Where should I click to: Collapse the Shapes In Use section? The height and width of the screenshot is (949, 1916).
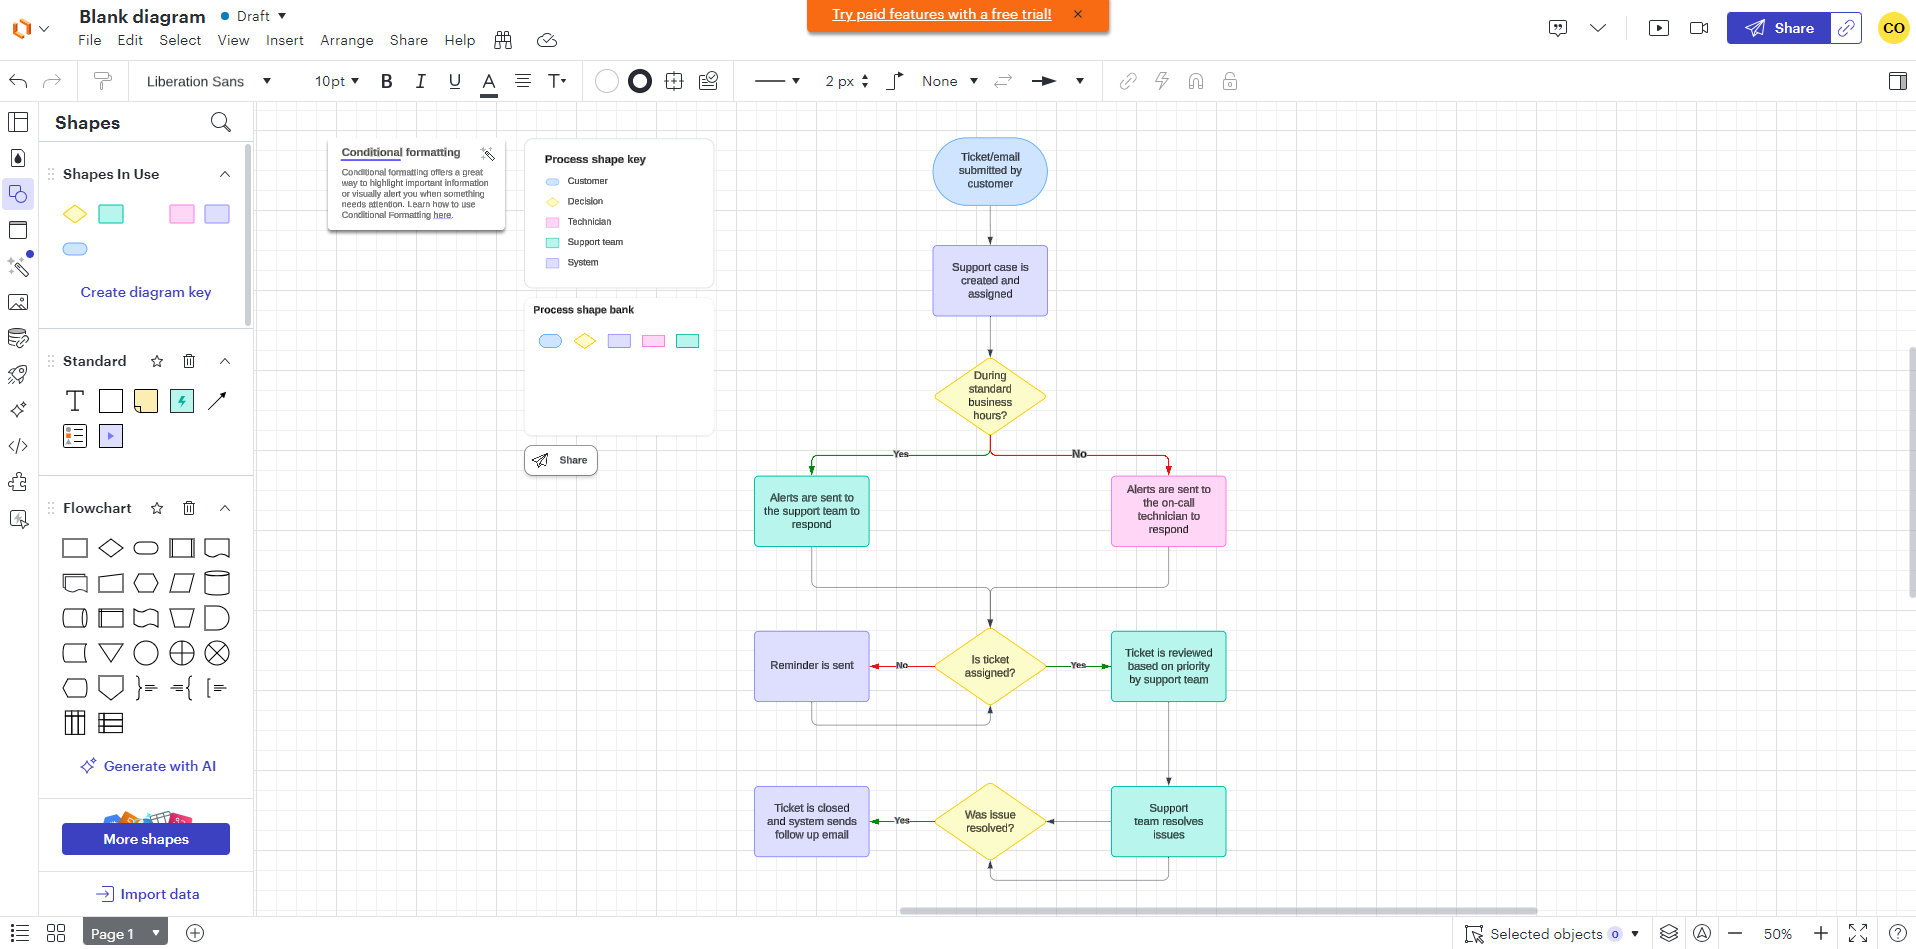[x=225, y=174]
